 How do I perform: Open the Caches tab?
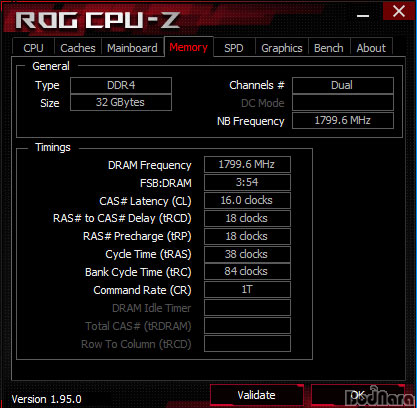[x=78, y=48]
